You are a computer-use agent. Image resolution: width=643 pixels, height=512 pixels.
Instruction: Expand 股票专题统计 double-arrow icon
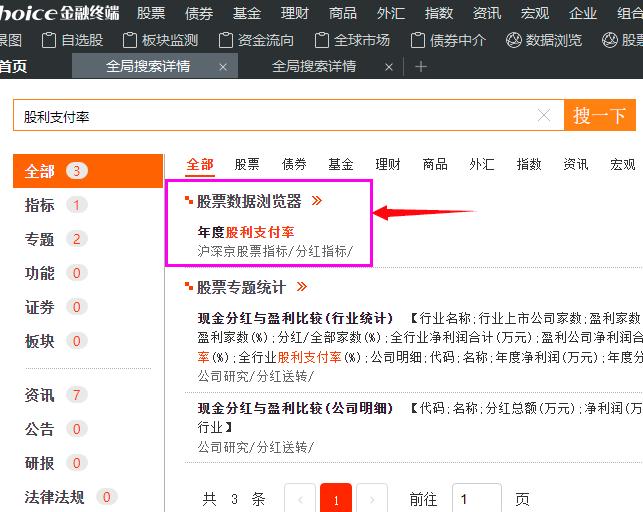click(x=302, y=286)
